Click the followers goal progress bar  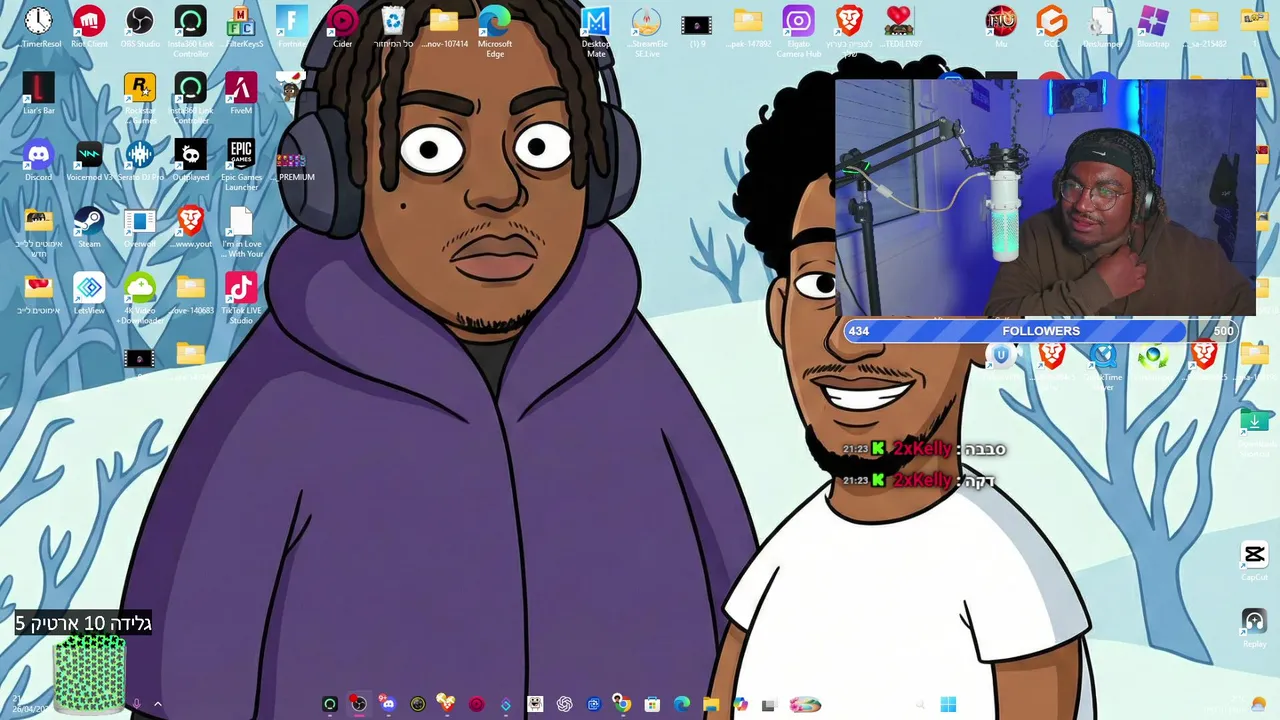coord(1041,331)
